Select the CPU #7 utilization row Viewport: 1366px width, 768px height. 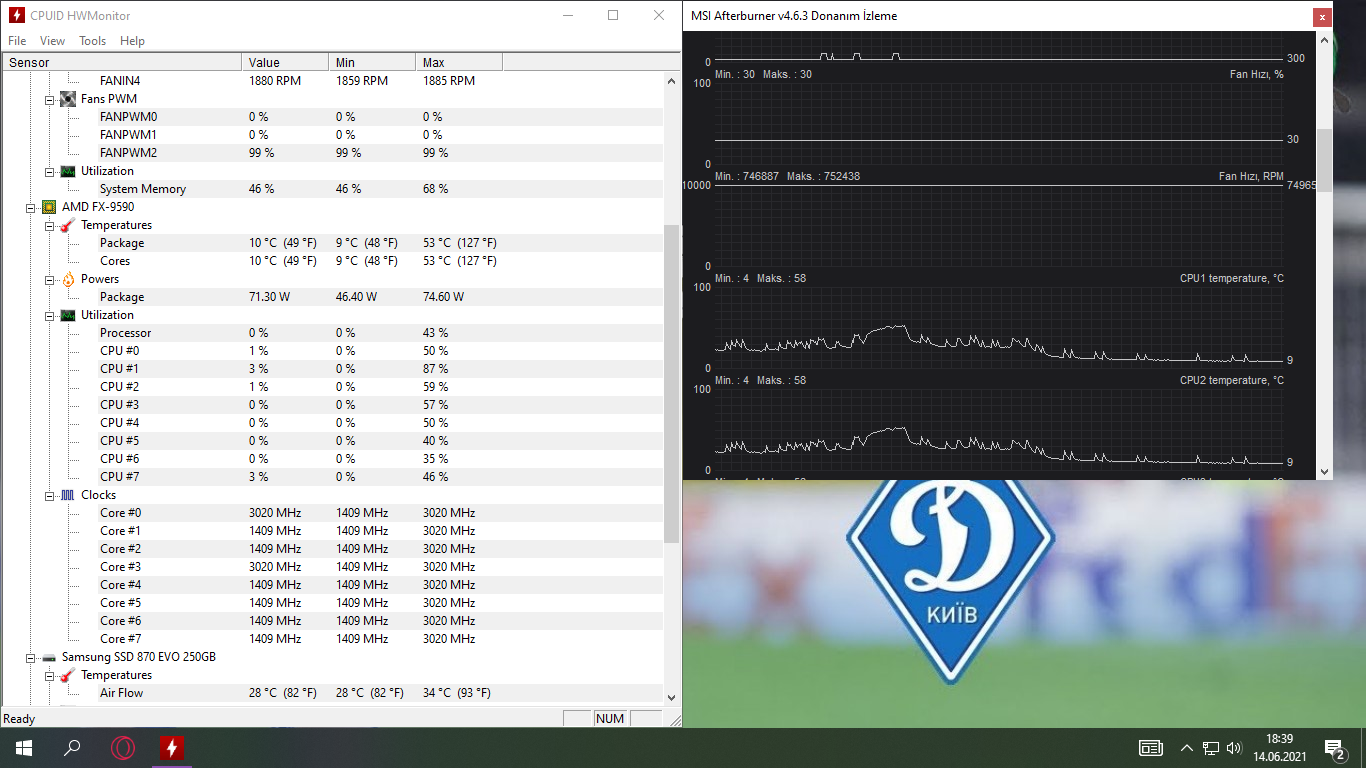[x=332, y=477]
